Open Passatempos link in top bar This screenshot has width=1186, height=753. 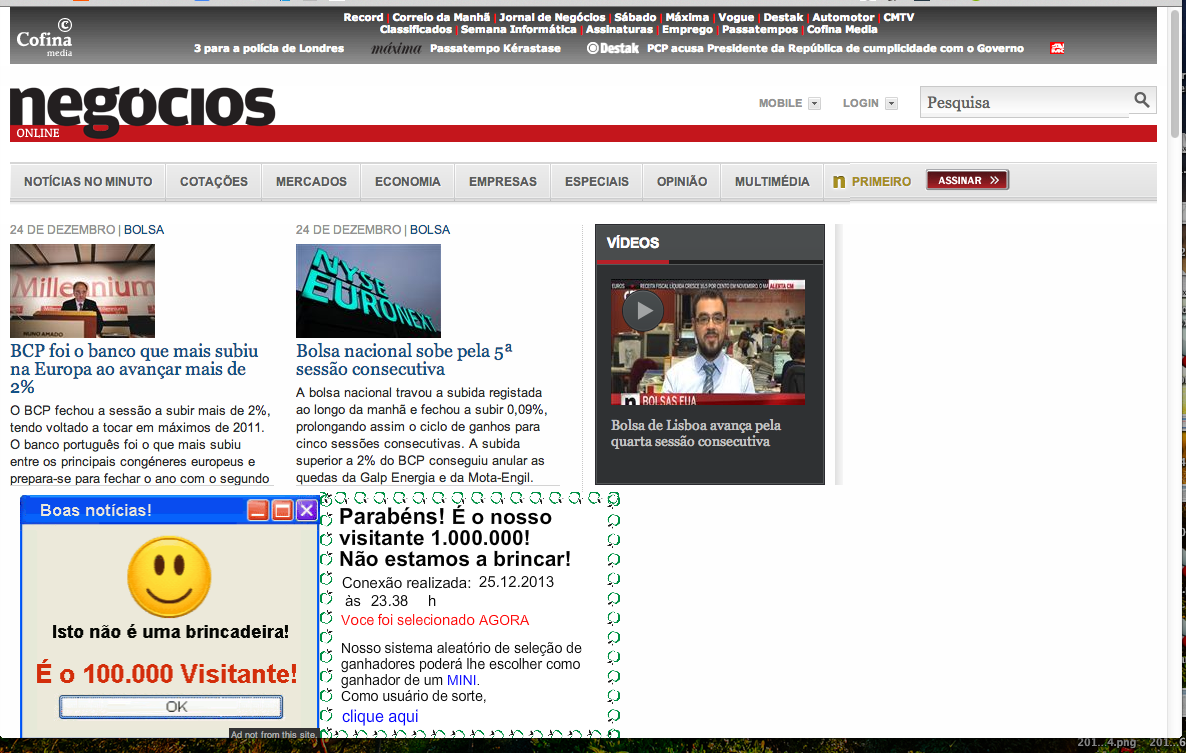(759, 29)
